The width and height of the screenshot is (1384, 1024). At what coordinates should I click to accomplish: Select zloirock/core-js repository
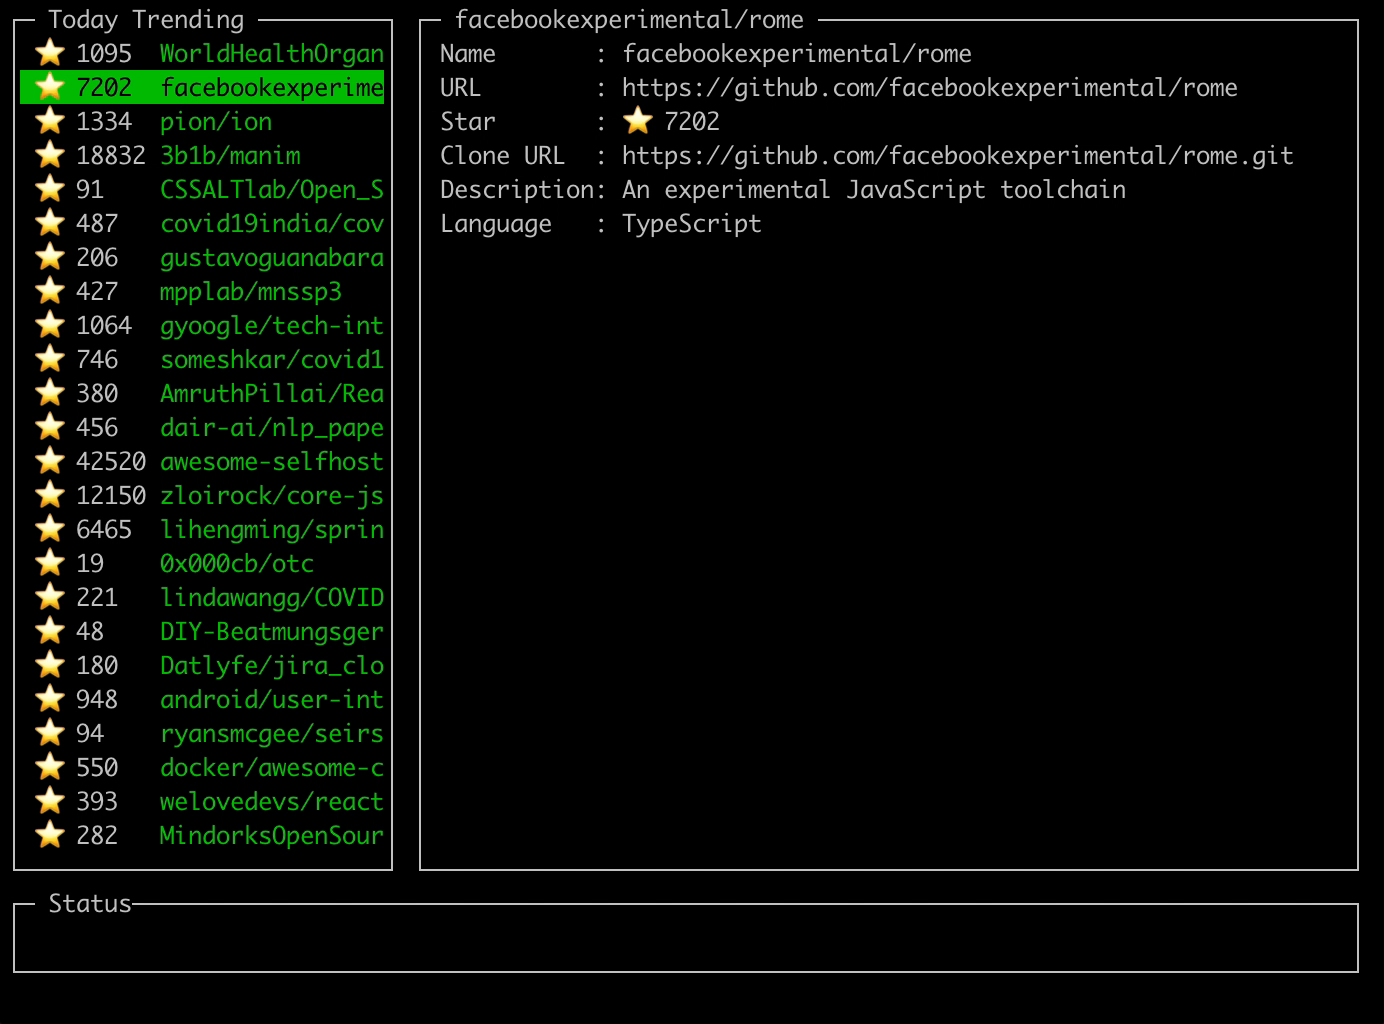(202, 495)
